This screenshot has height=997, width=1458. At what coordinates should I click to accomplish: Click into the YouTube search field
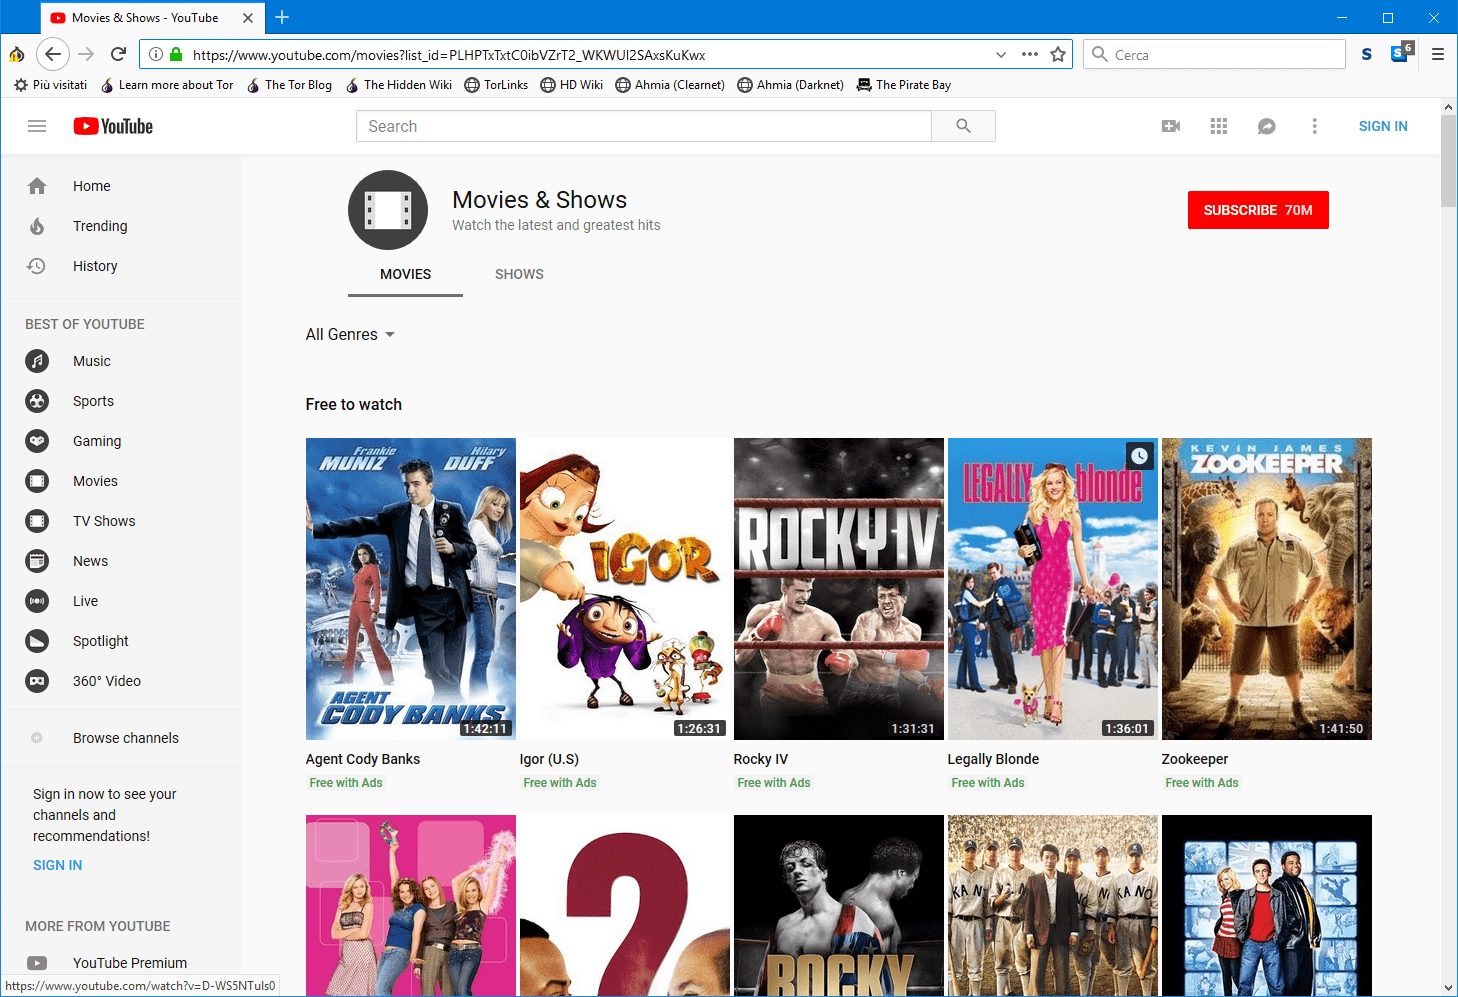(x=643, y=126)
